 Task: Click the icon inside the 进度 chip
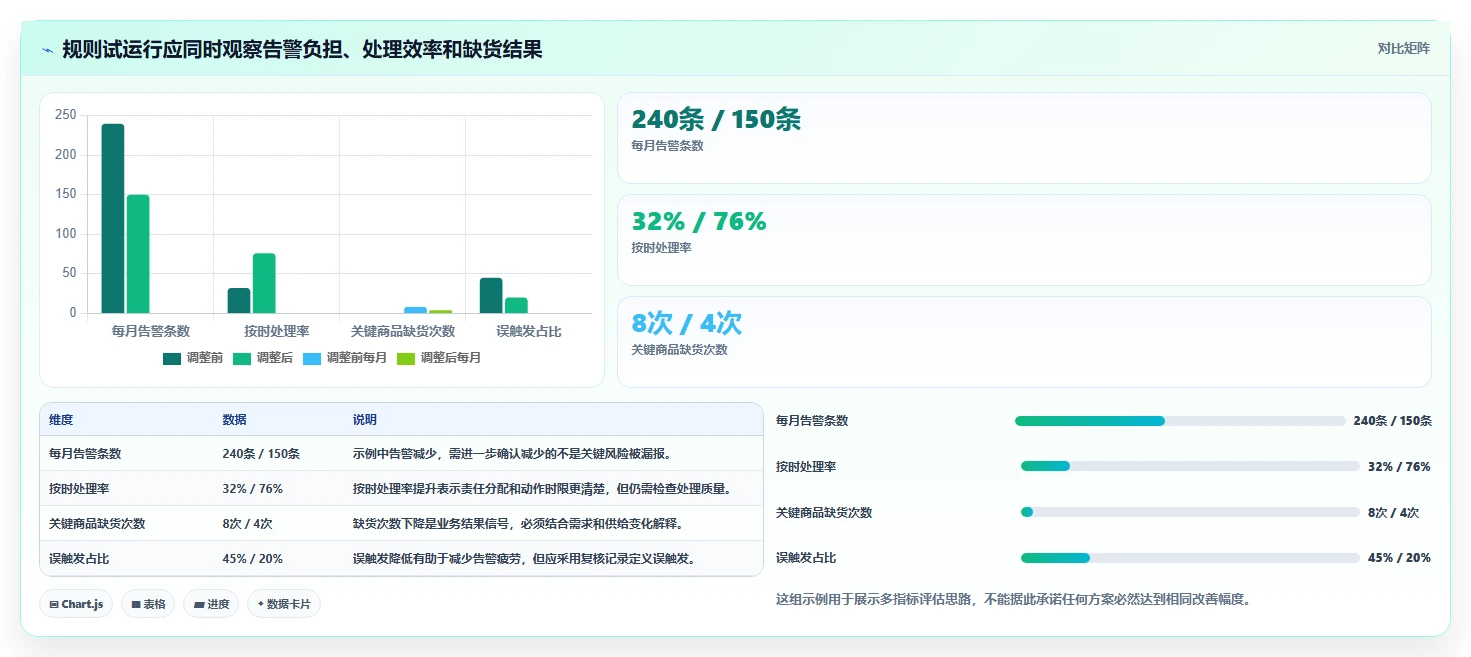[x=199, y=605]
